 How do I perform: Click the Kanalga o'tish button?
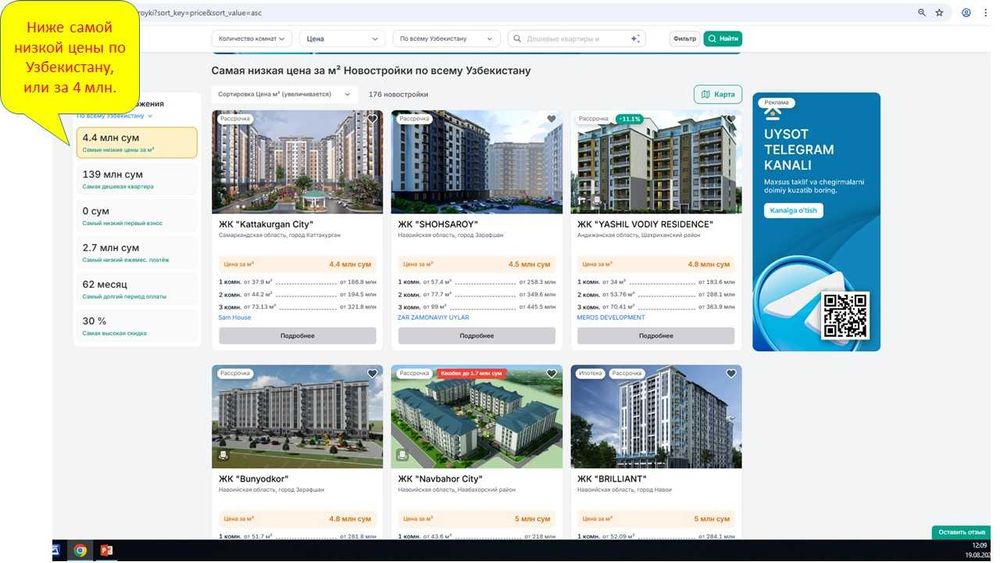tap(793, 210)
